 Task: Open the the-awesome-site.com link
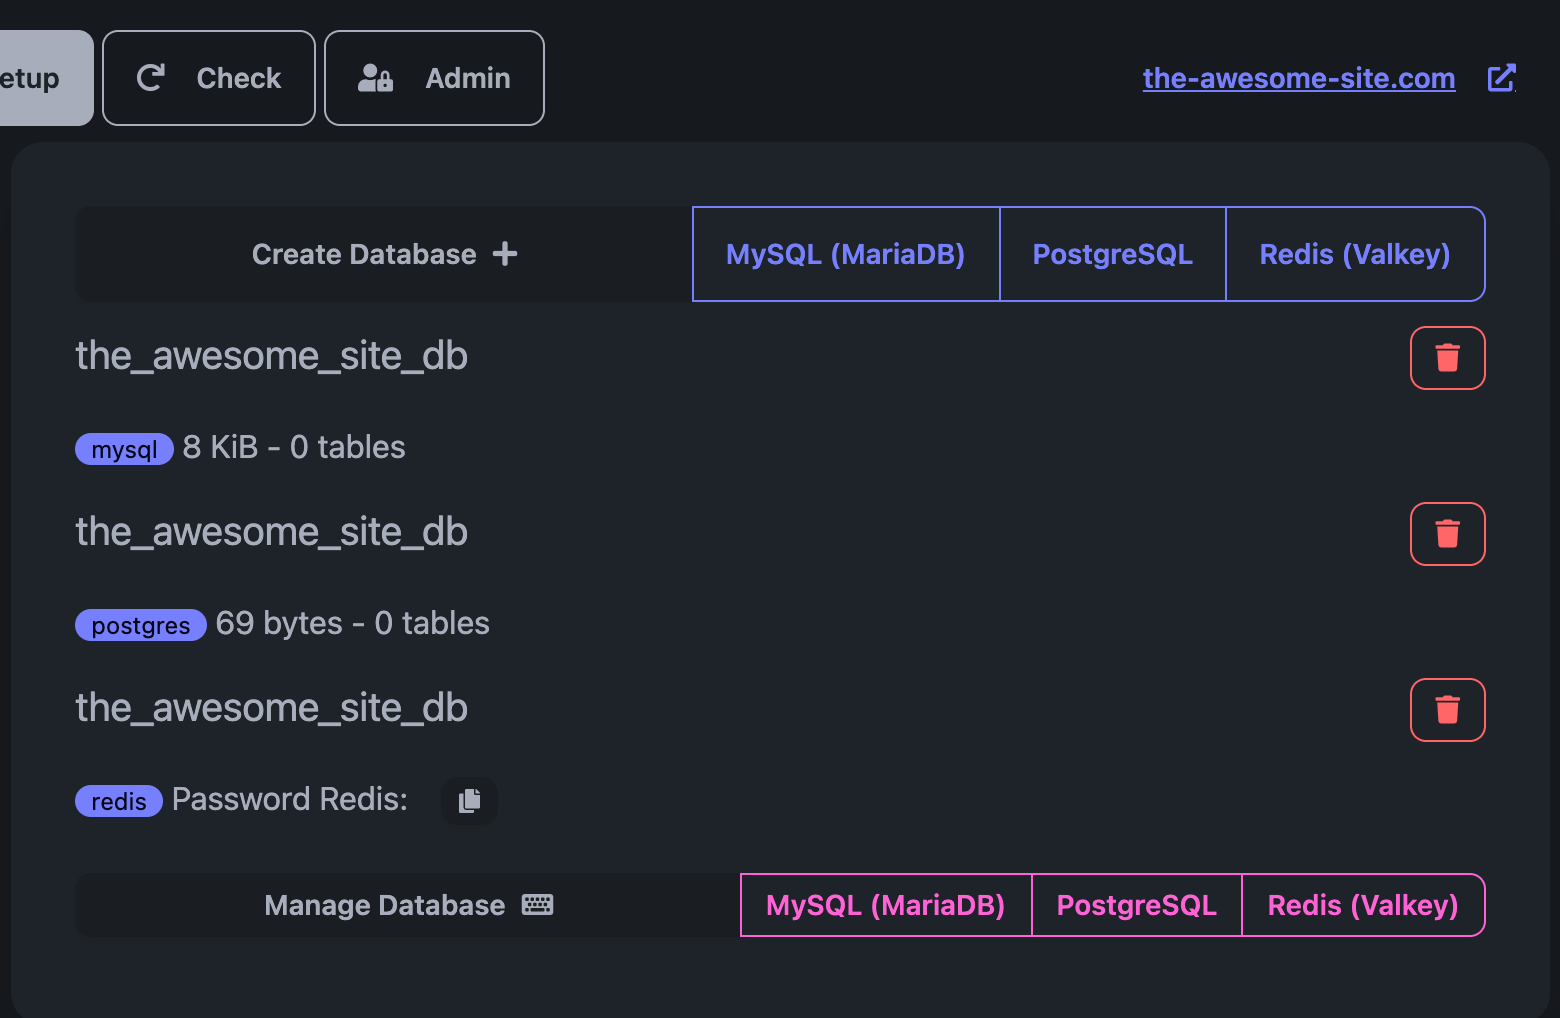pos(1298,78)
